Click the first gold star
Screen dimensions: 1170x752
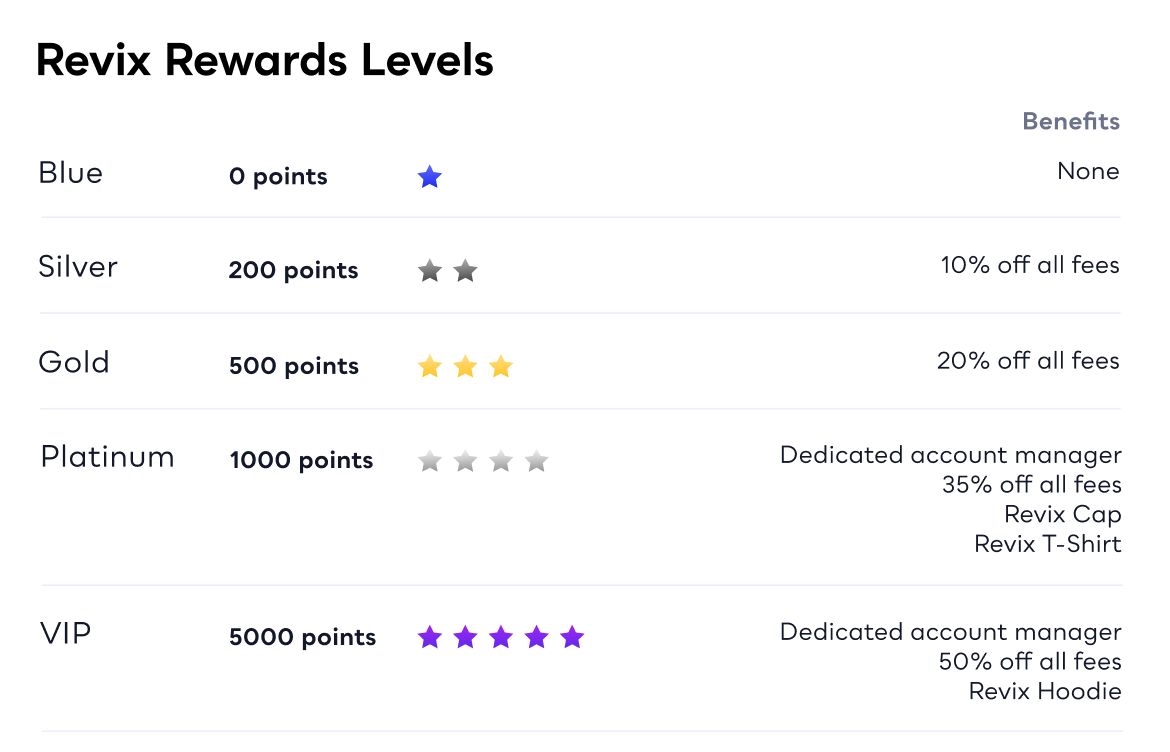(x=429, y=366)
